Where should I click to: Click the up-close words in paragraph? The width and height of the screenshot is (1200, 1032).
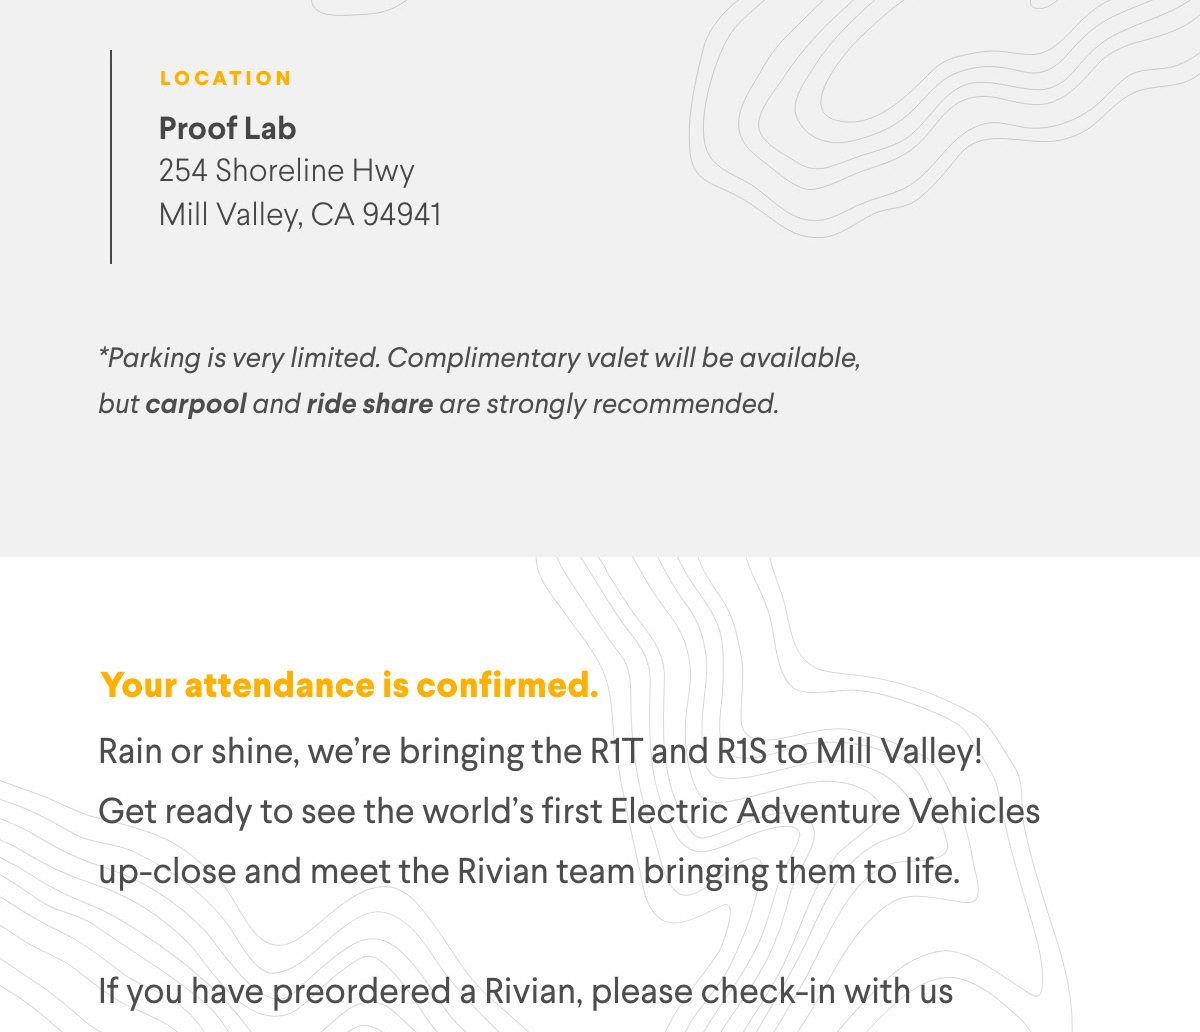167,872
